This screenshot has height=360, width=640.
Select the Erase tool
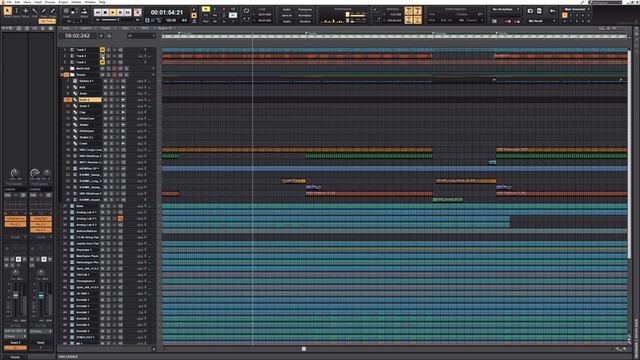53,11
